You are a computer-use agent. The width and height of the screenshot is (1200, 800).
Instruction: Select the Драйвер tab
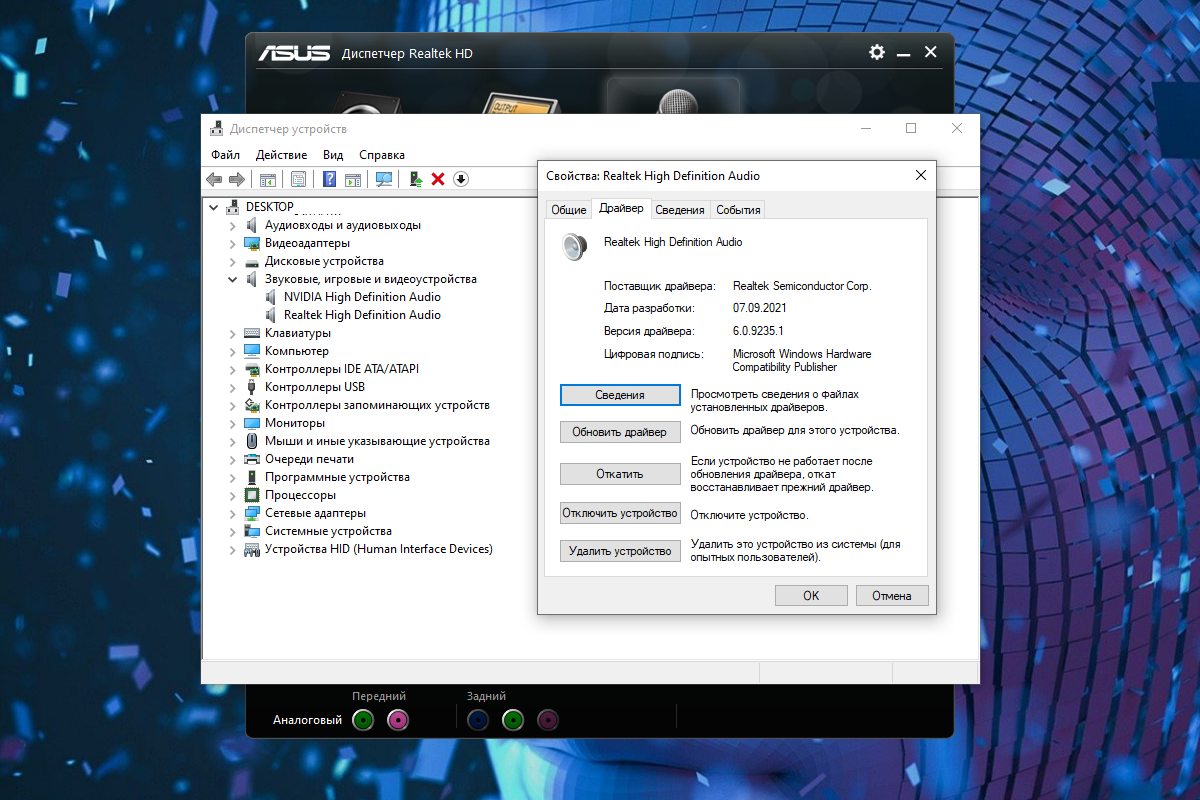pyautogui.click(x=621, y=208)
